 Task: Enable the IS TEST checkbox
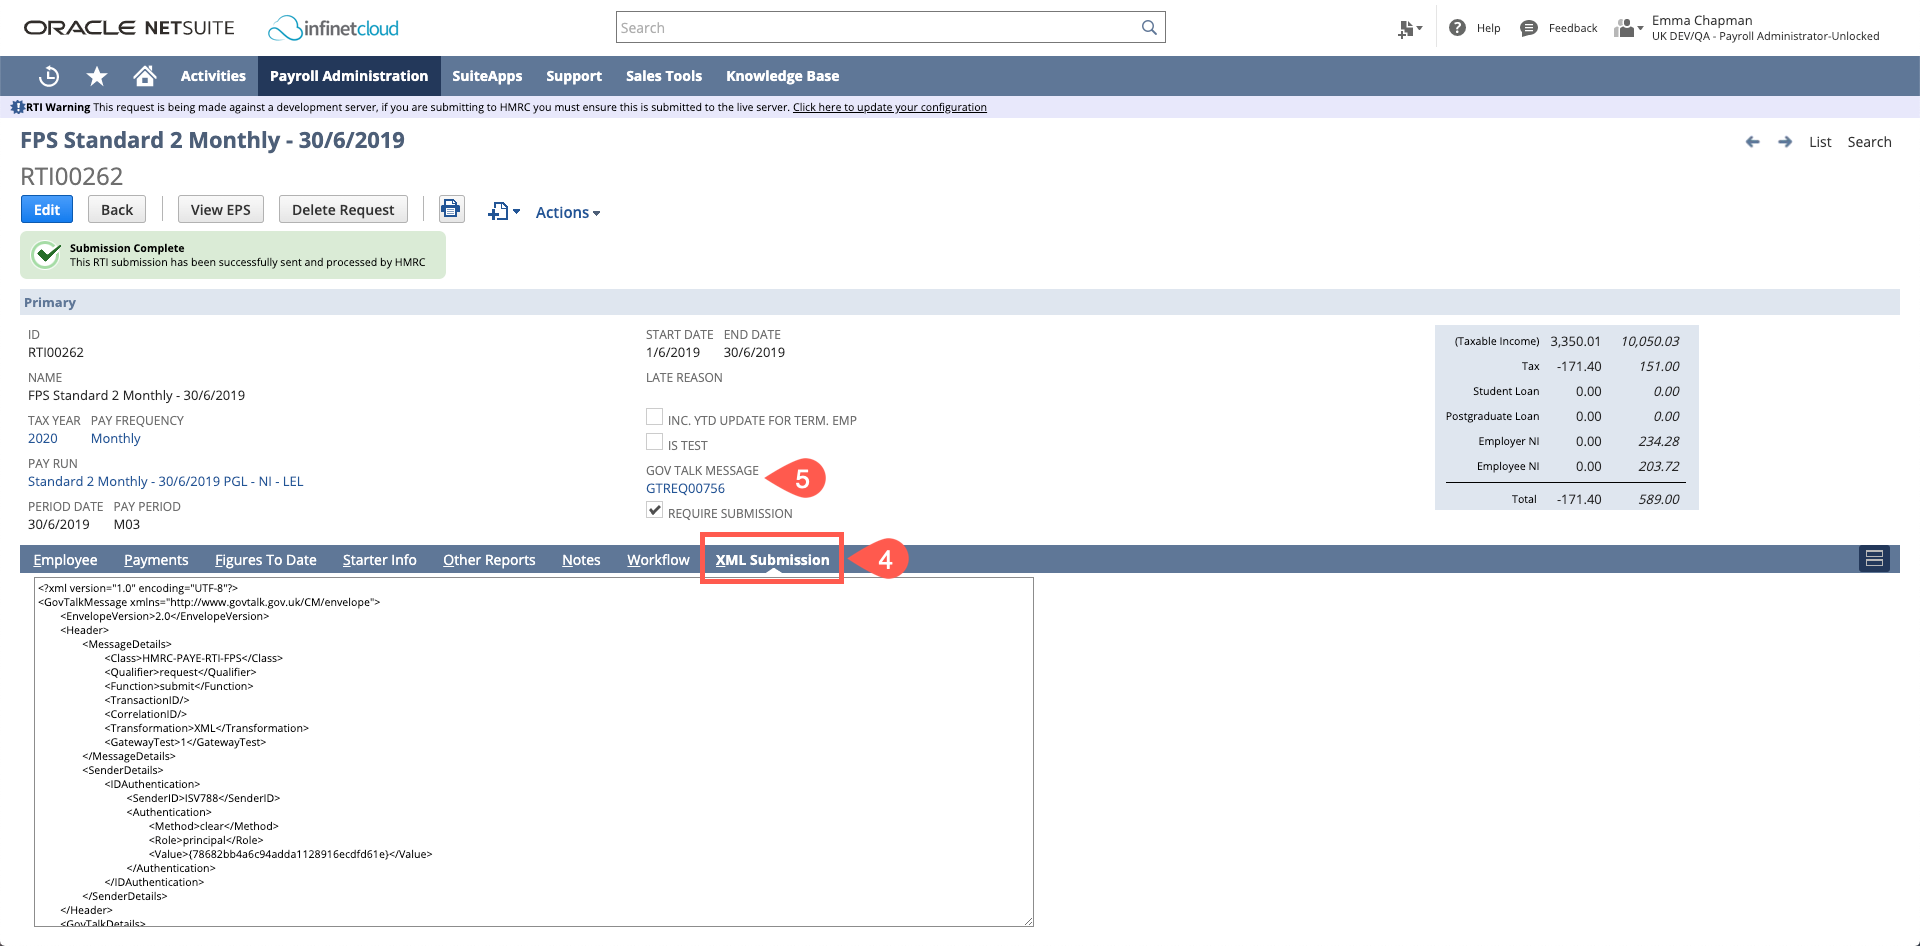(x=655, y=441)
